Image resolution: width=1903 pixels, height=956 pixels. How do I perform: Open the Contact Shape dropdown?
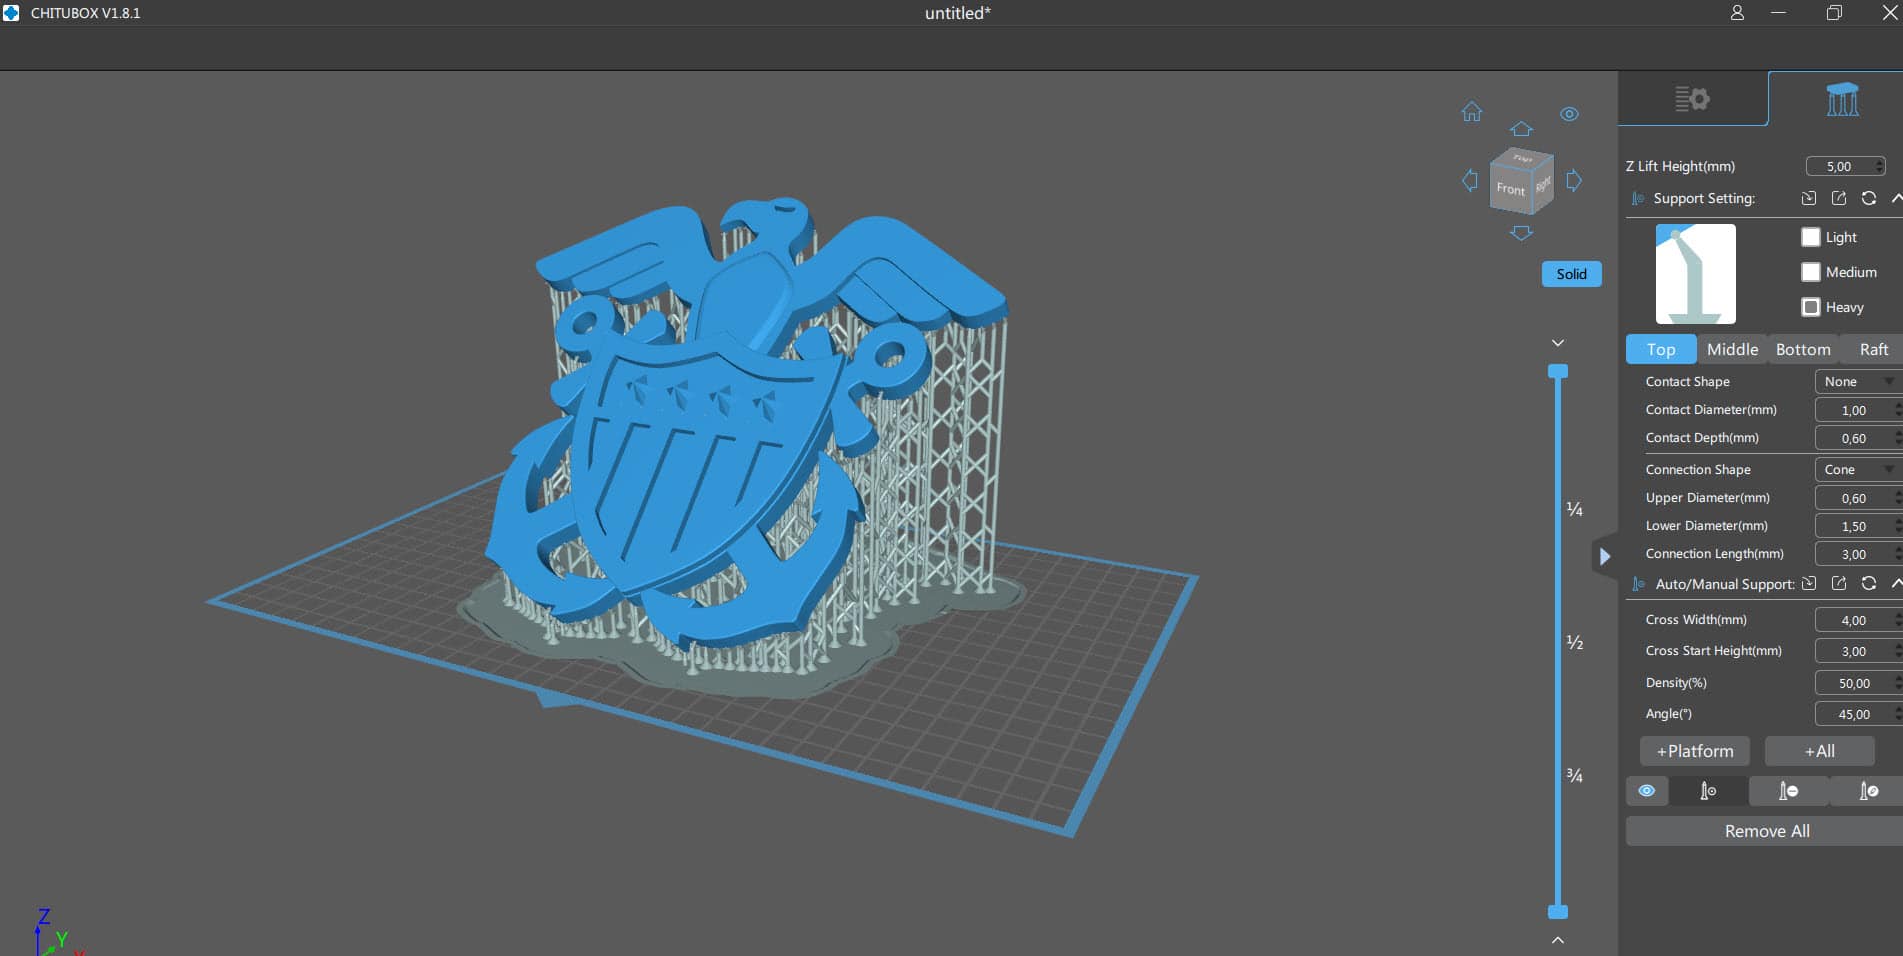1857,381
